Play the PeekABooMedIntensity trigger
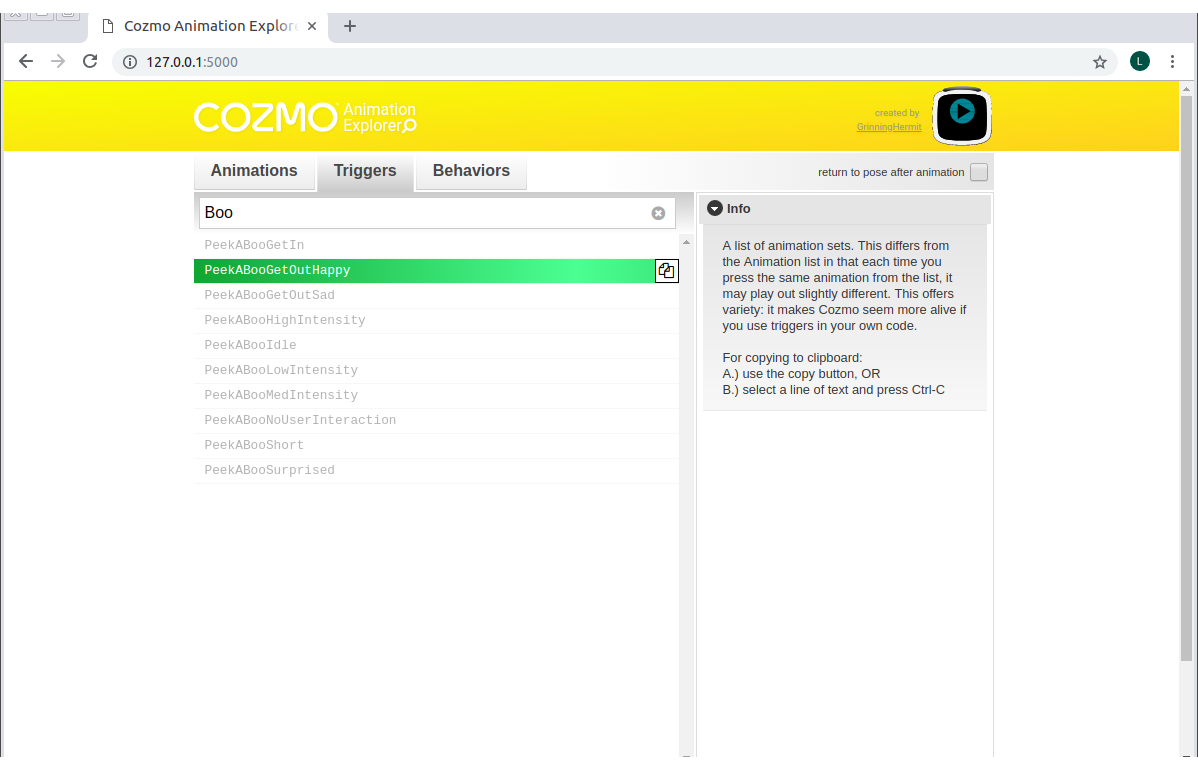1198x770 pixels. point(436,395)
